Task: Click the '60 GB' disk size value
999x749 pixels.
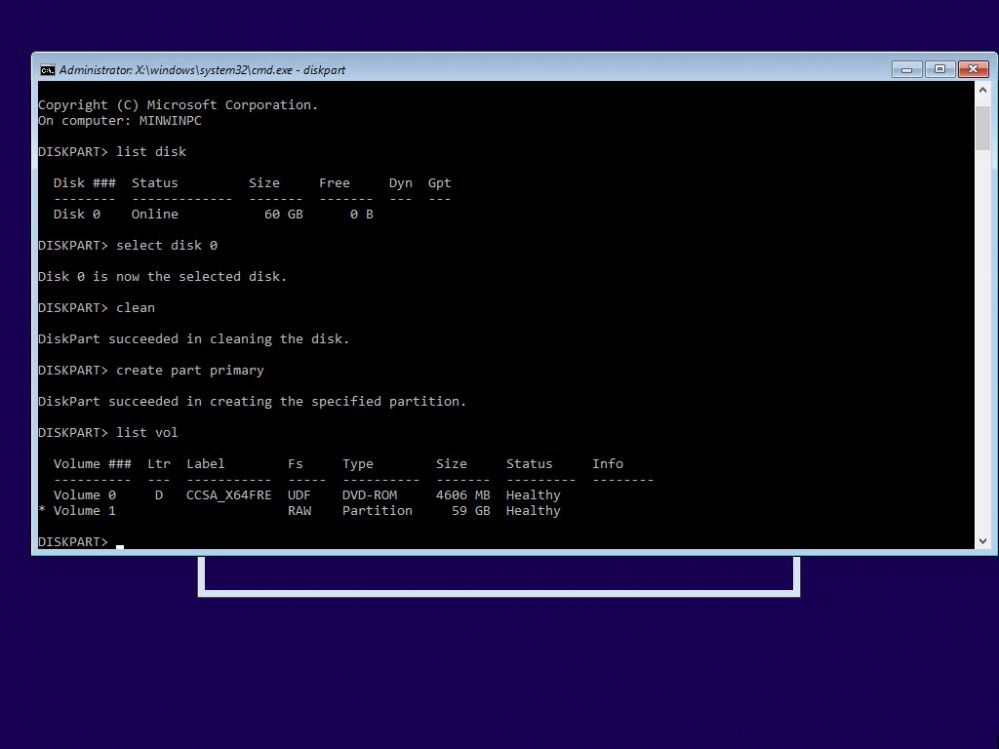Action: tap(284, 214)
